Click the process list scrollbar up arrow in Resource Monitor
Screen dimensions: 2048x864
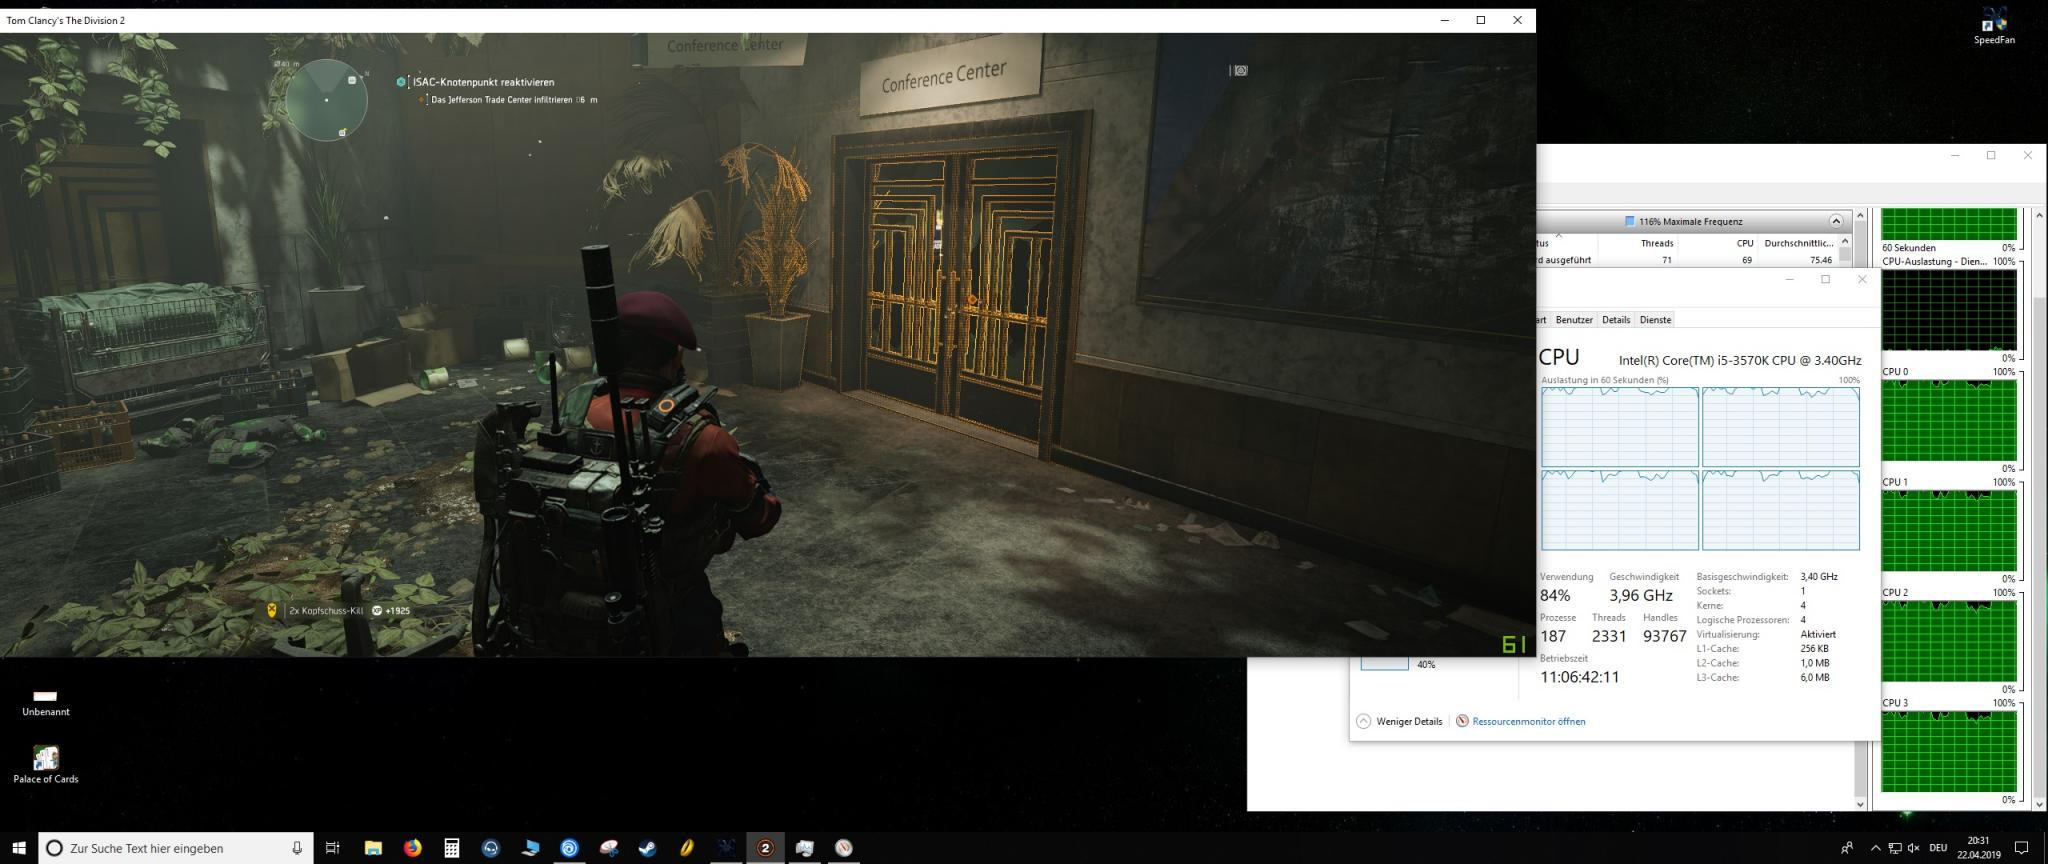click(1845, 241)
